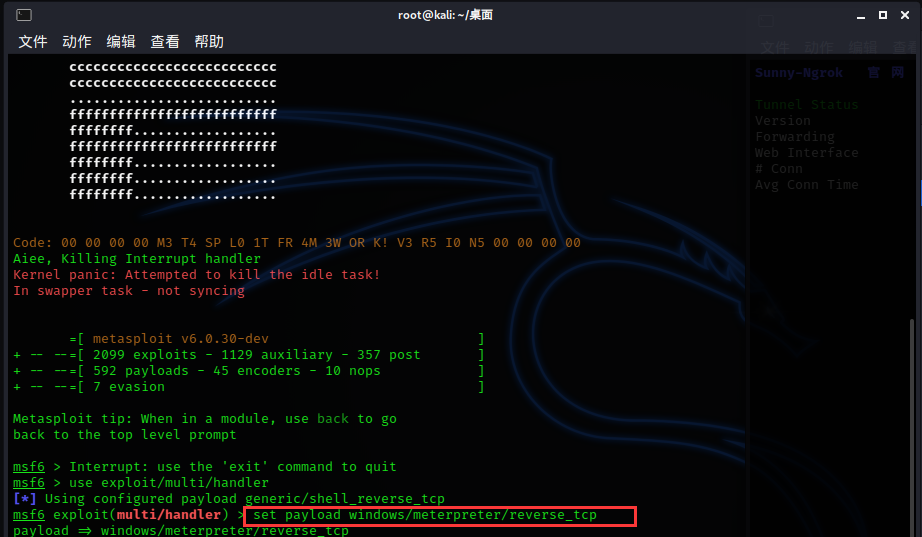Screen dimensions: 922x537
Task: Click the 'metasploit v6.0.30-dev' text
Action: (181, 339)
